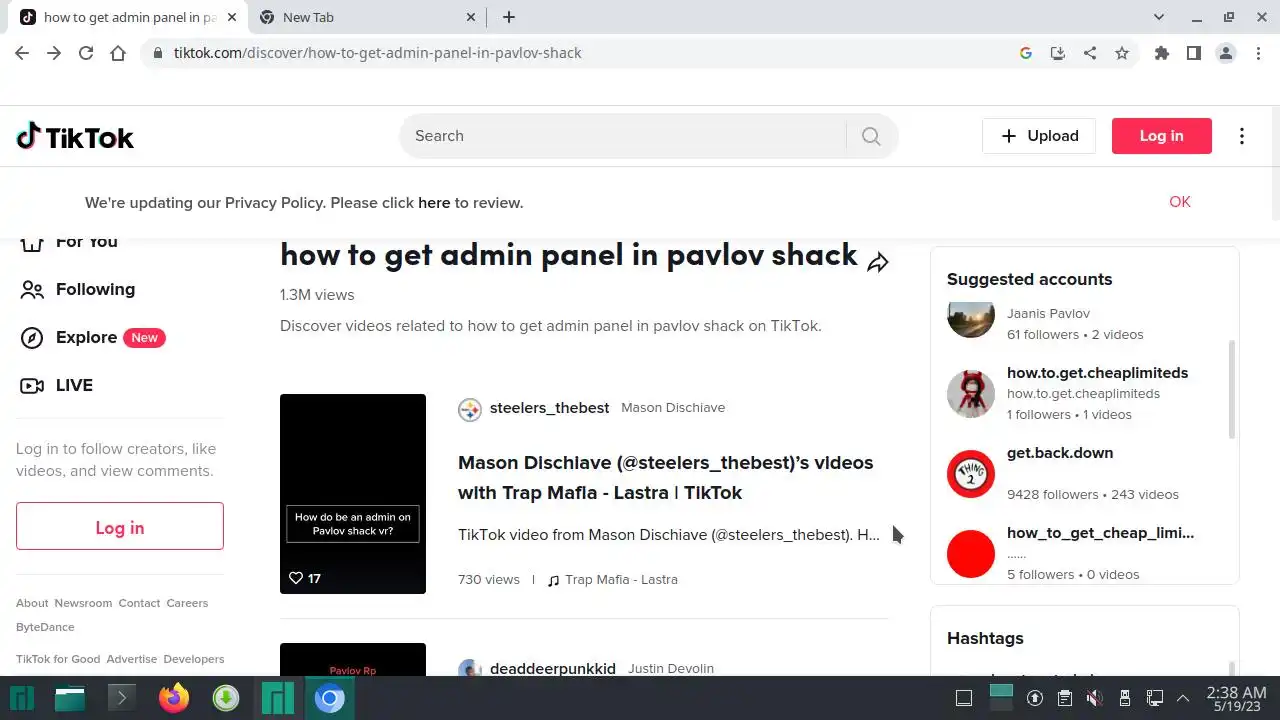Close the New Tab browser tab
The width and height of the screenshot is (1280, 720).
tap(471, 17)
